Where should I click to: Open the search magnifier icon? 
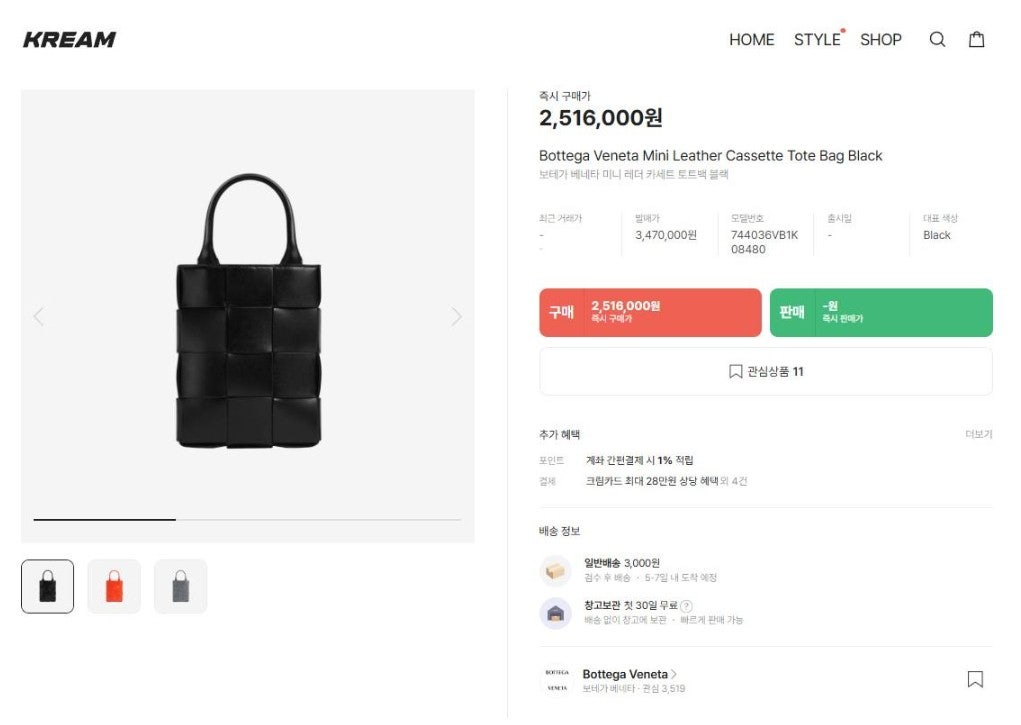tap(937, 40)
